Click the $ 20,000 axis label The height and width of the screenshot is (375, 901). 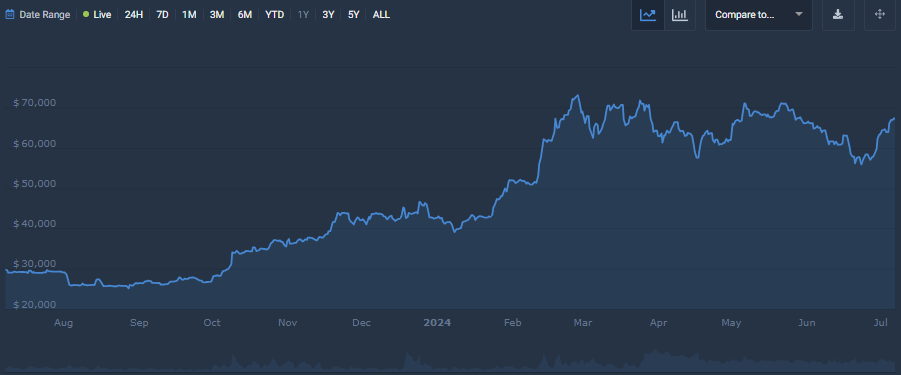pos(35,304)
